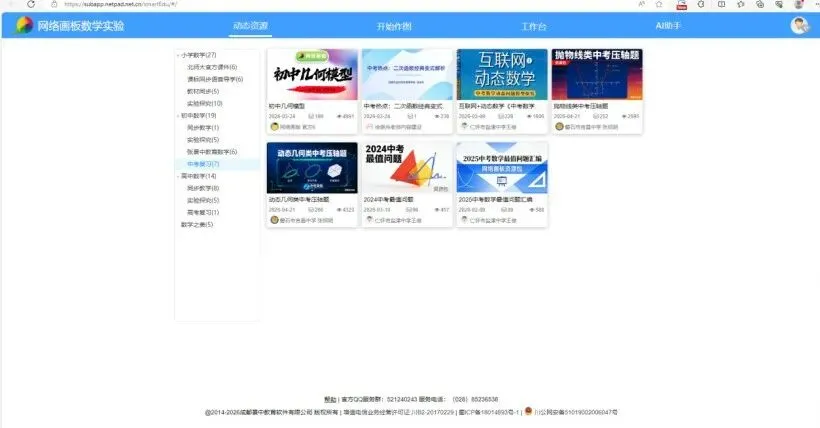Click resource count icon on 抛物线类中考压轴题 card
This screenshot has width=820, height=428.
click(596, 116)
